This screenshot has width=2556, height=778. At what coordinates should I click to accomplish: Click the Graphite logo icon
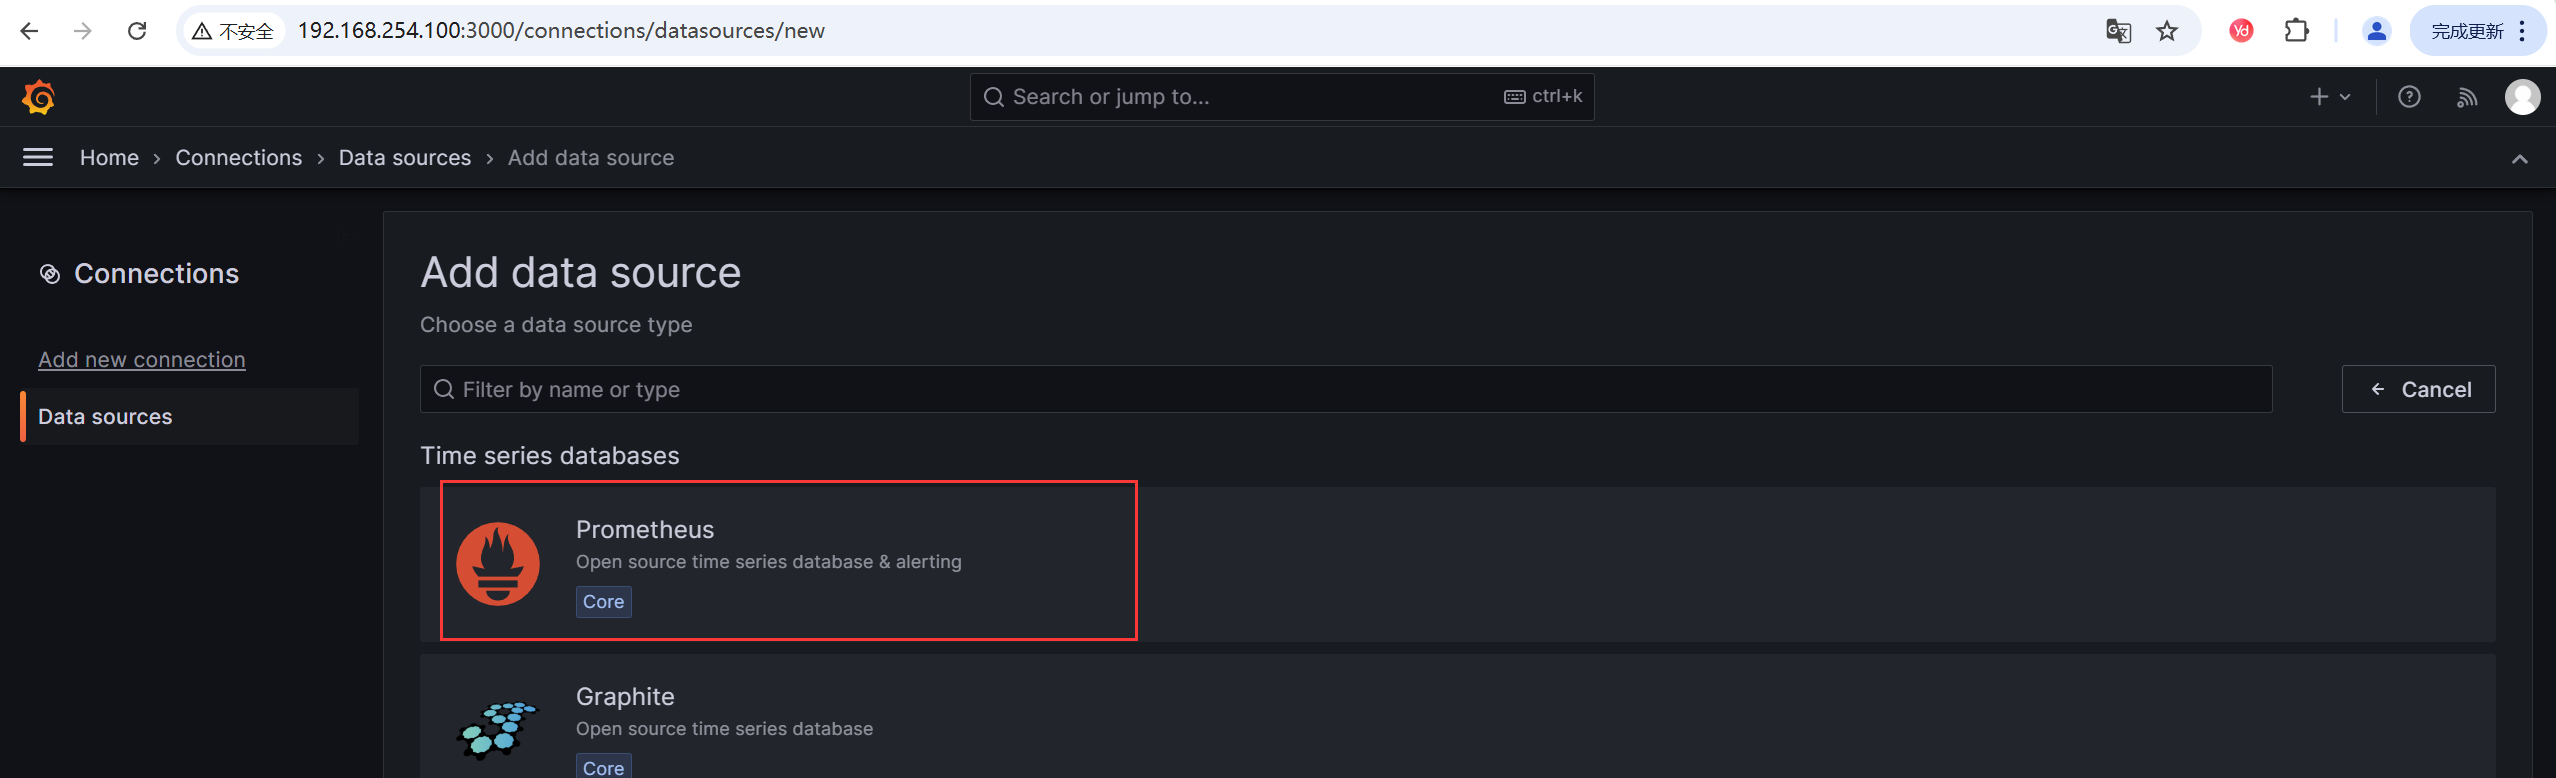click(497, 729)
